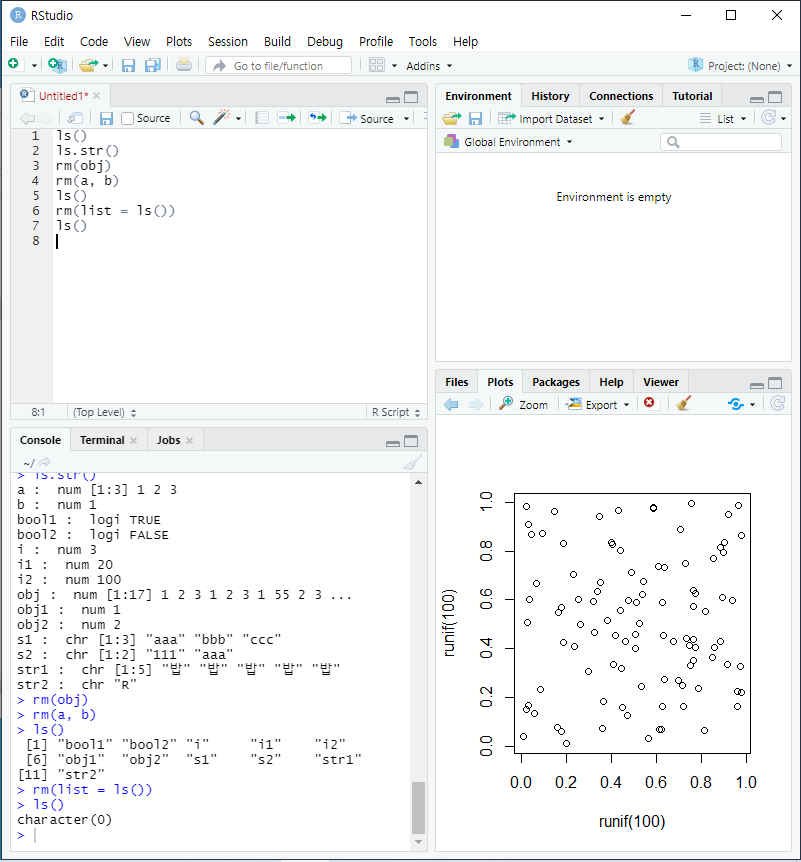This screenshot has height=862, width=801.
Task: Switch to the Connections tab
Action: (x=621, y=96)
